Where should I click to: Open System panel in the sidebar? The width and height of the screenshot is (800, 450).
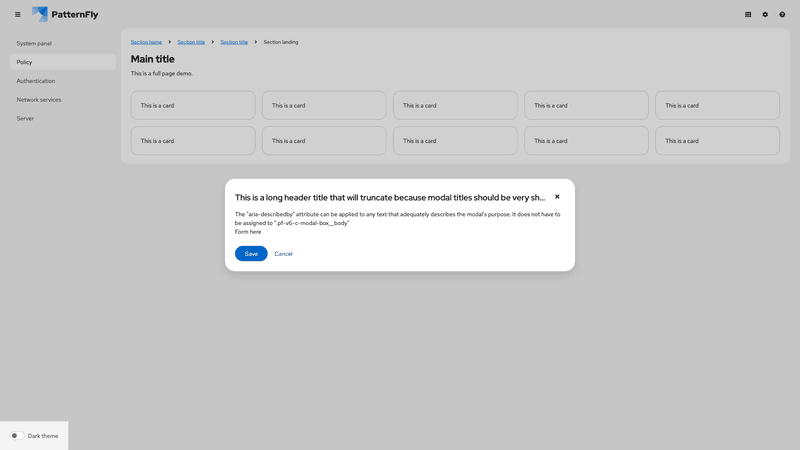pos(34,43)
